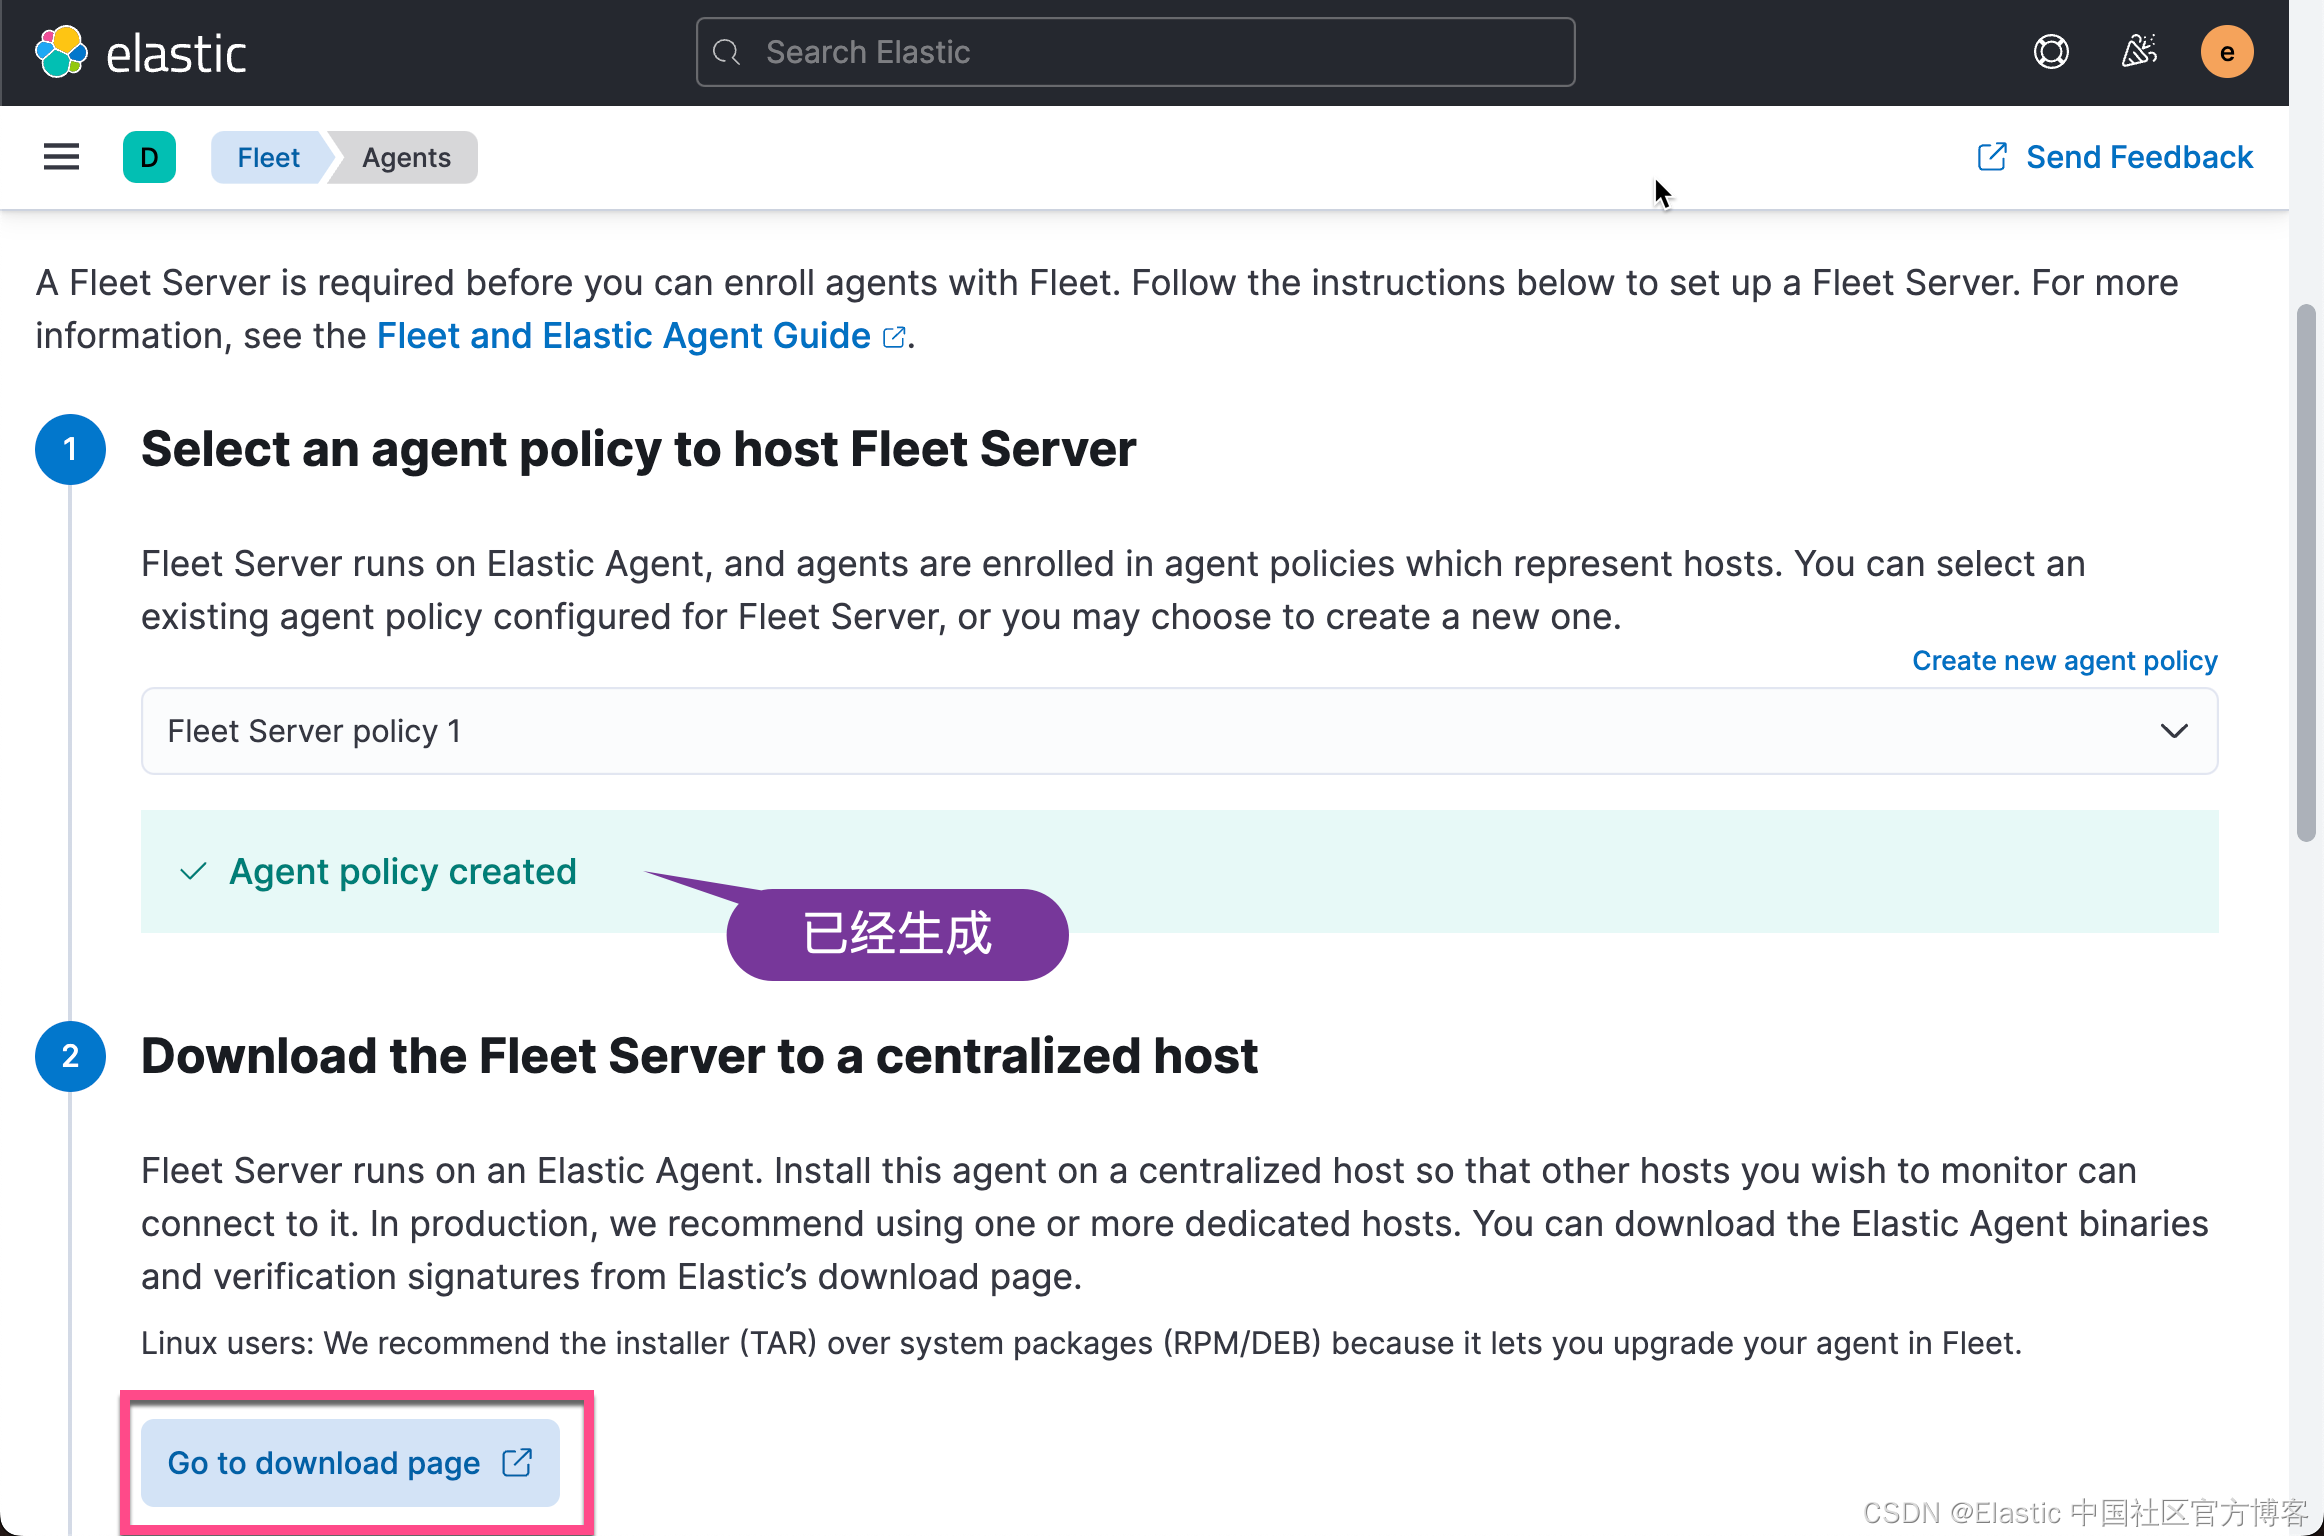The image size is (2324, 1536).
Task: Click the green "D" space badge
Action: 149,157
